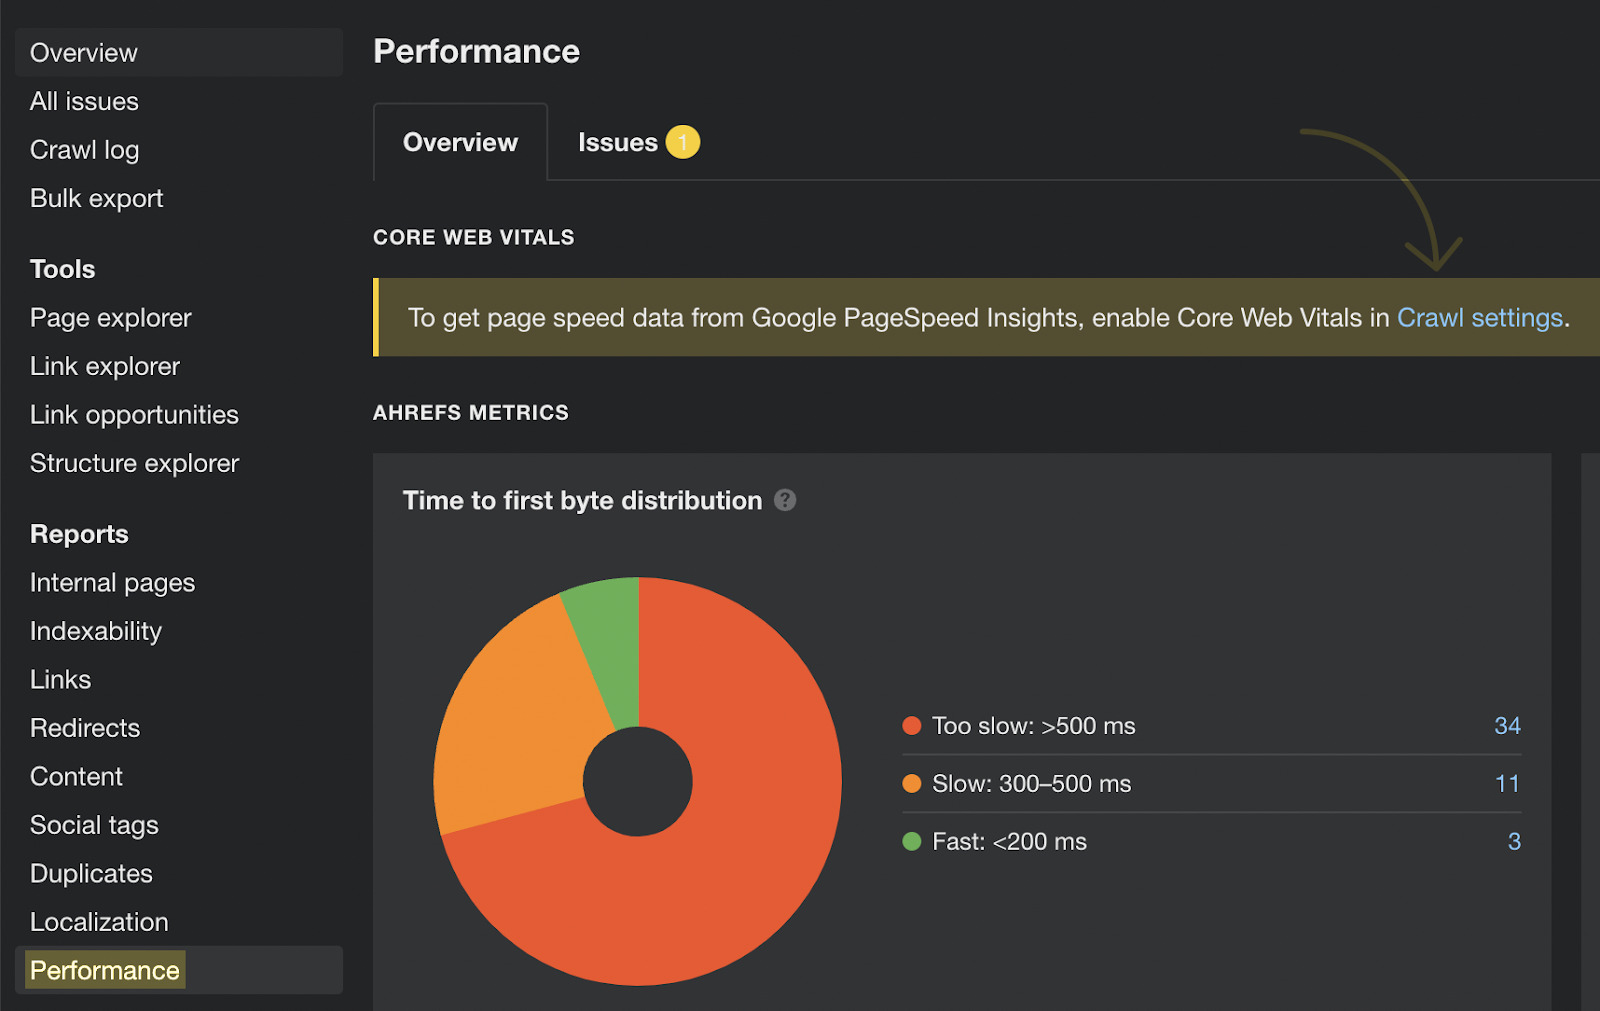Click the count of 34 Too slow pages
Screen dimensions: 1600x1011
click(x=1508, y=726)
